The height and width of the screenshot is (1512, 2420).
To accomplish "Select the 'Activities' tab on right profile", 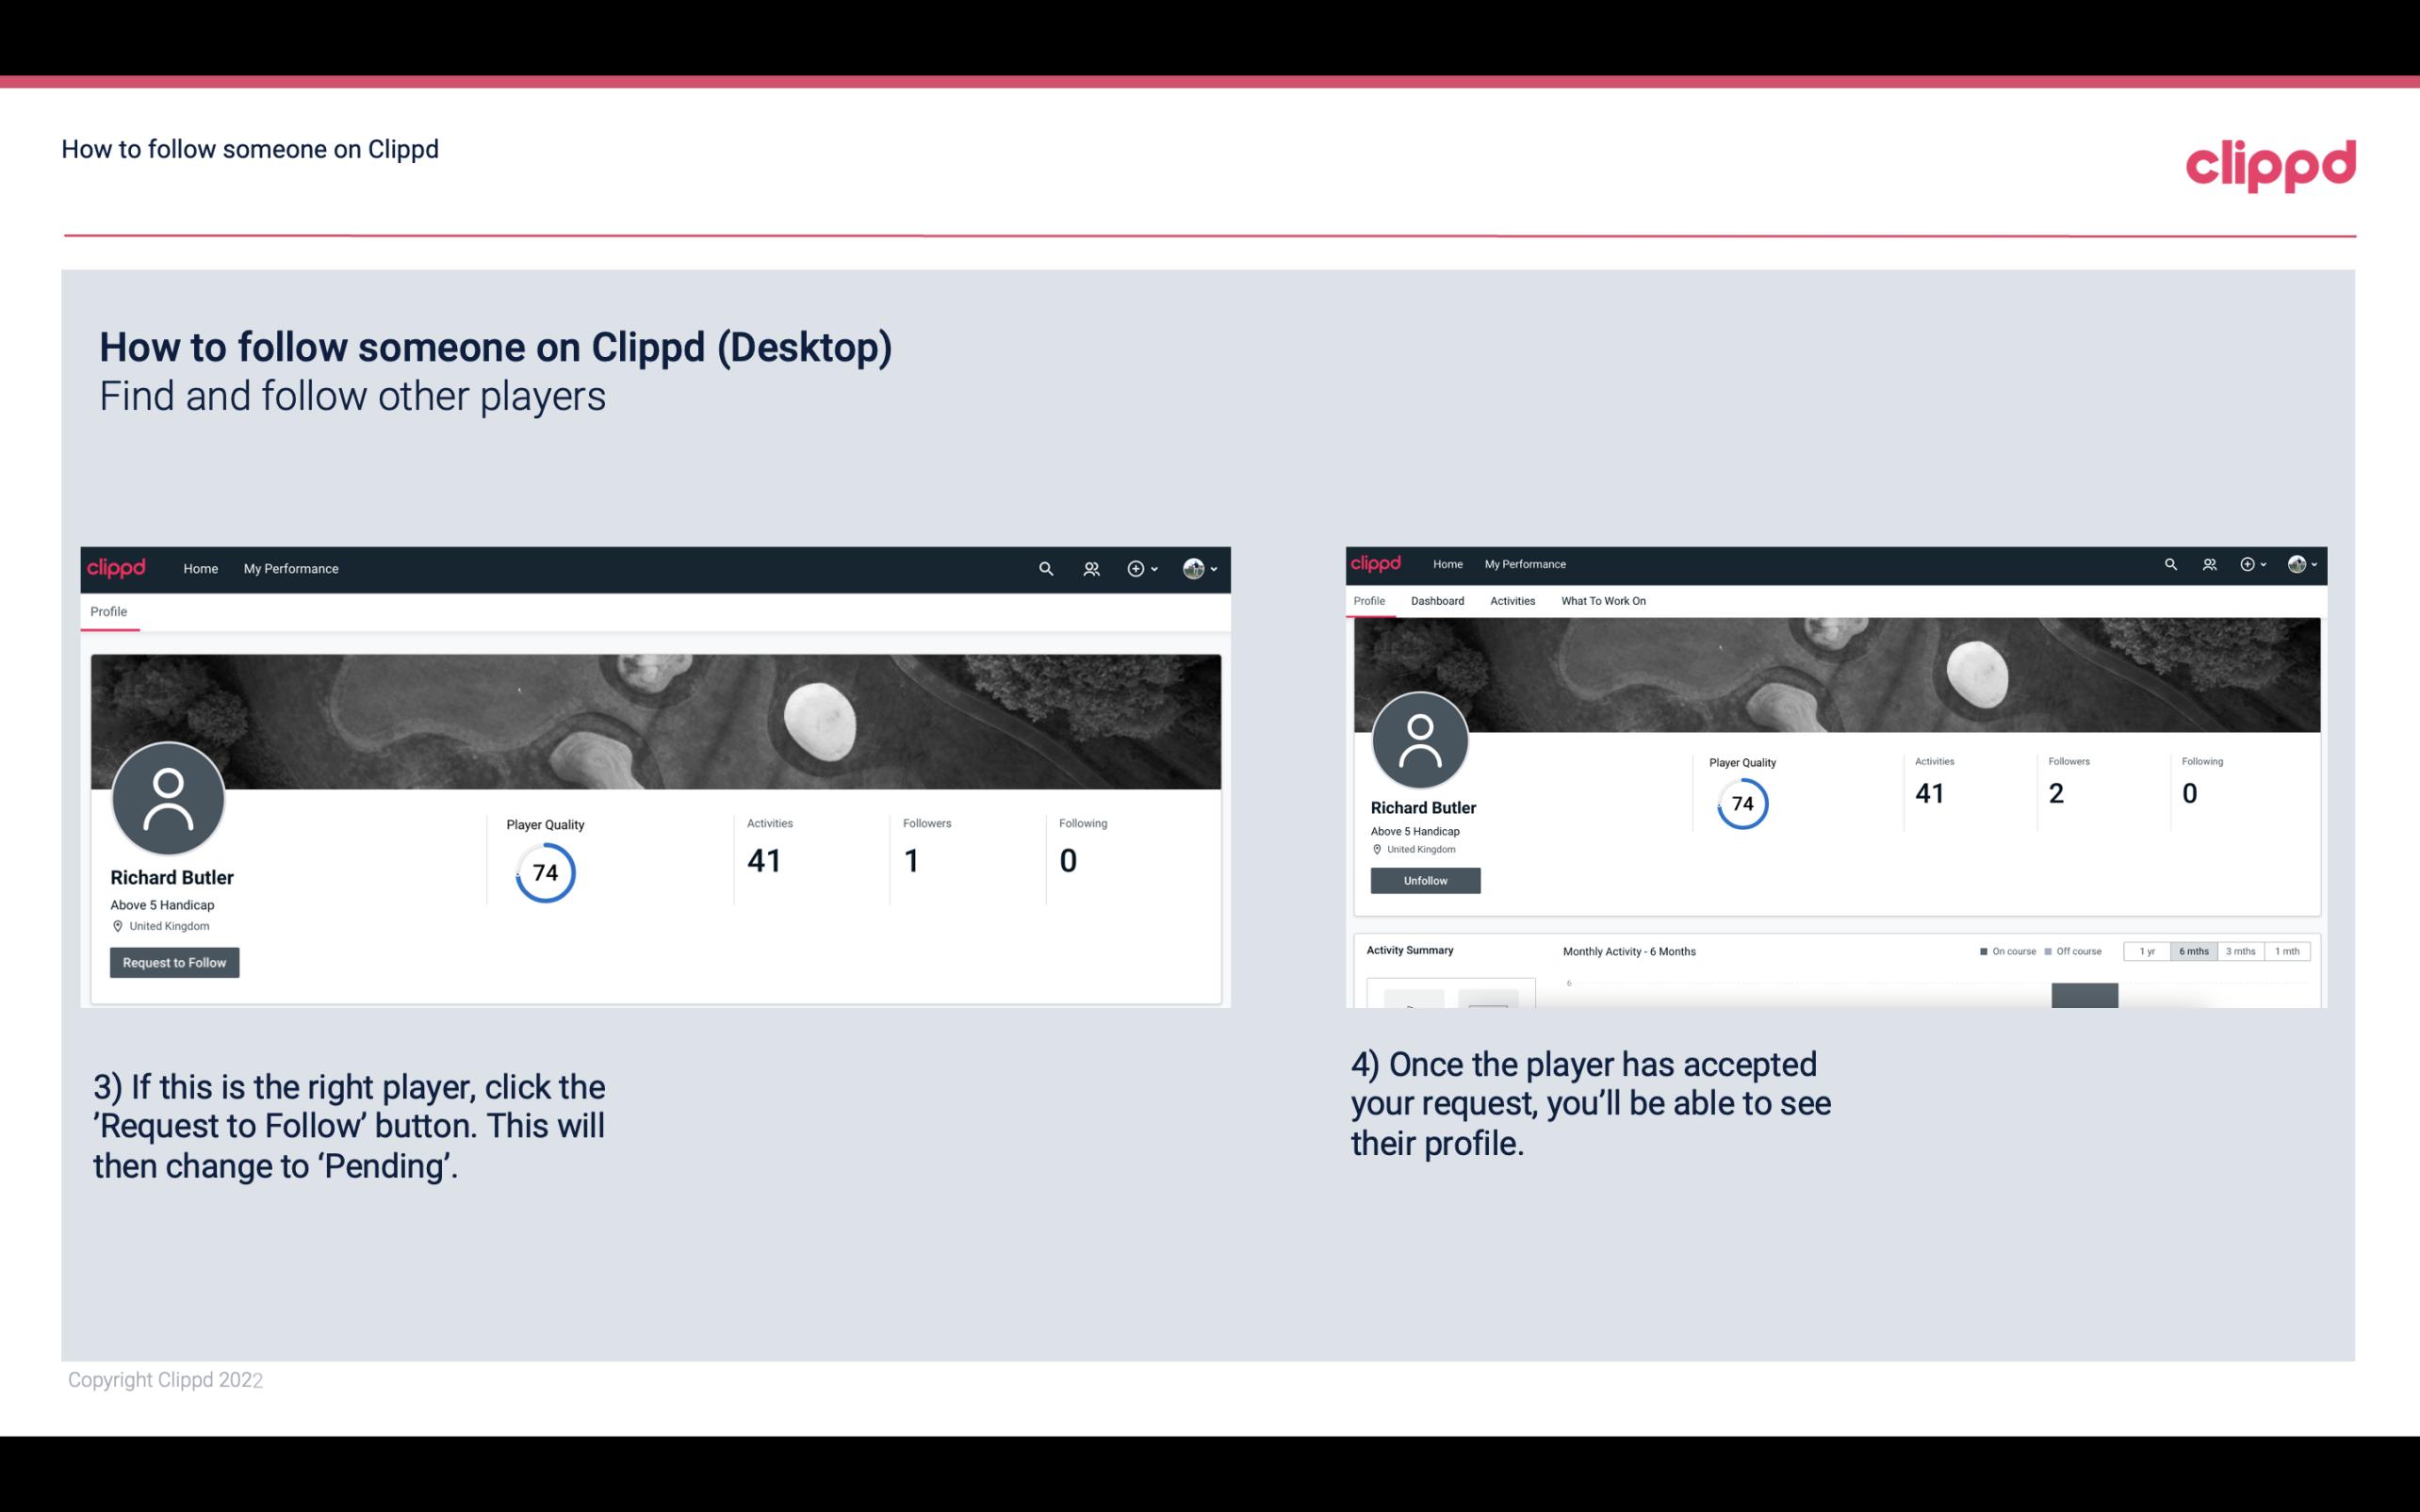I will [x=1509, y=601].
